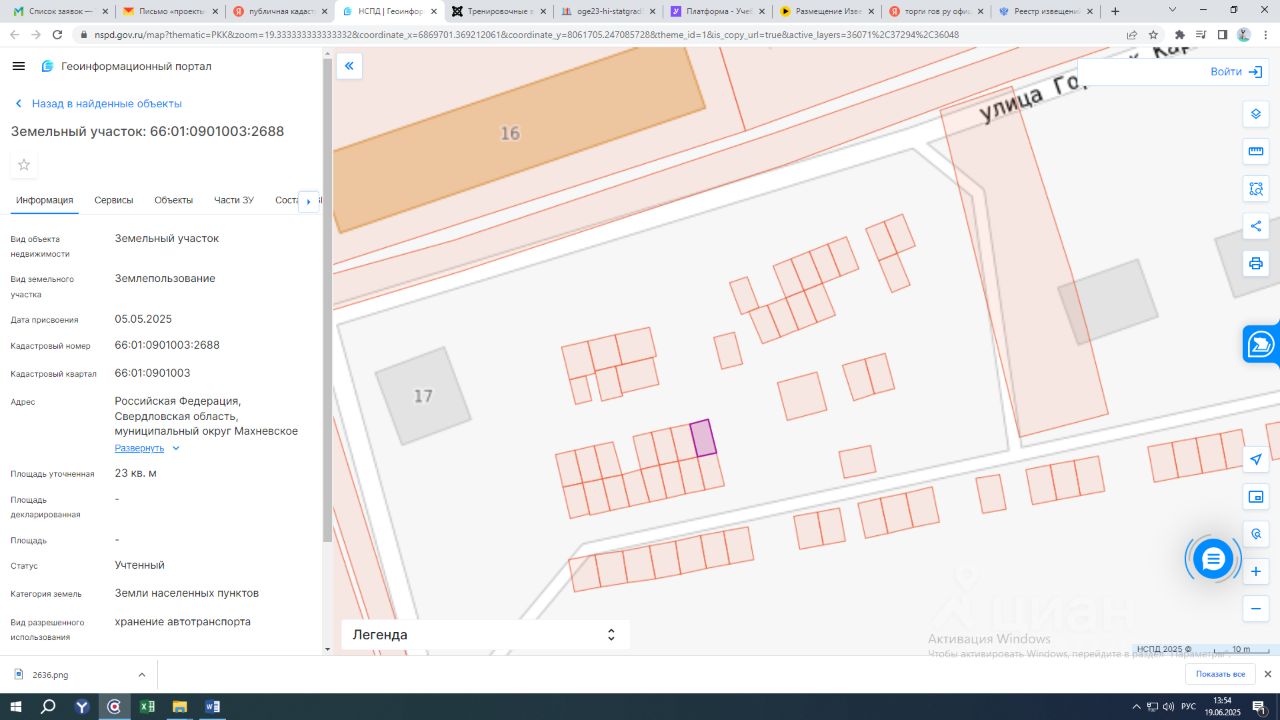This screenshot has width=1280, height=720.
Task: Open the hamburger menu of the Геоинформационный портал
Action: 18,66
